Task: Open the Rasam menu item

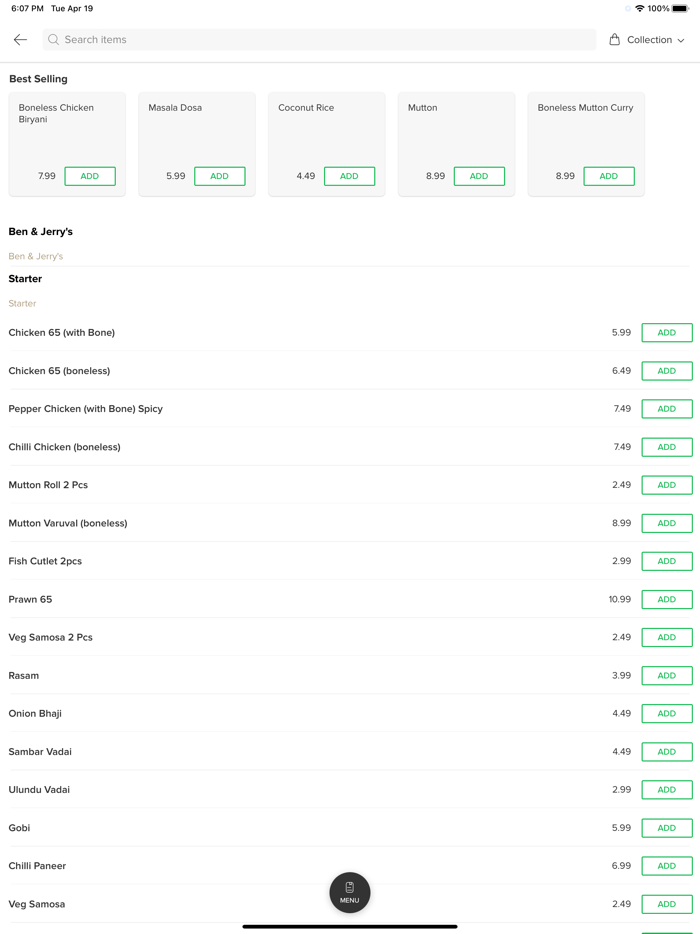Action: click(24, 676)
